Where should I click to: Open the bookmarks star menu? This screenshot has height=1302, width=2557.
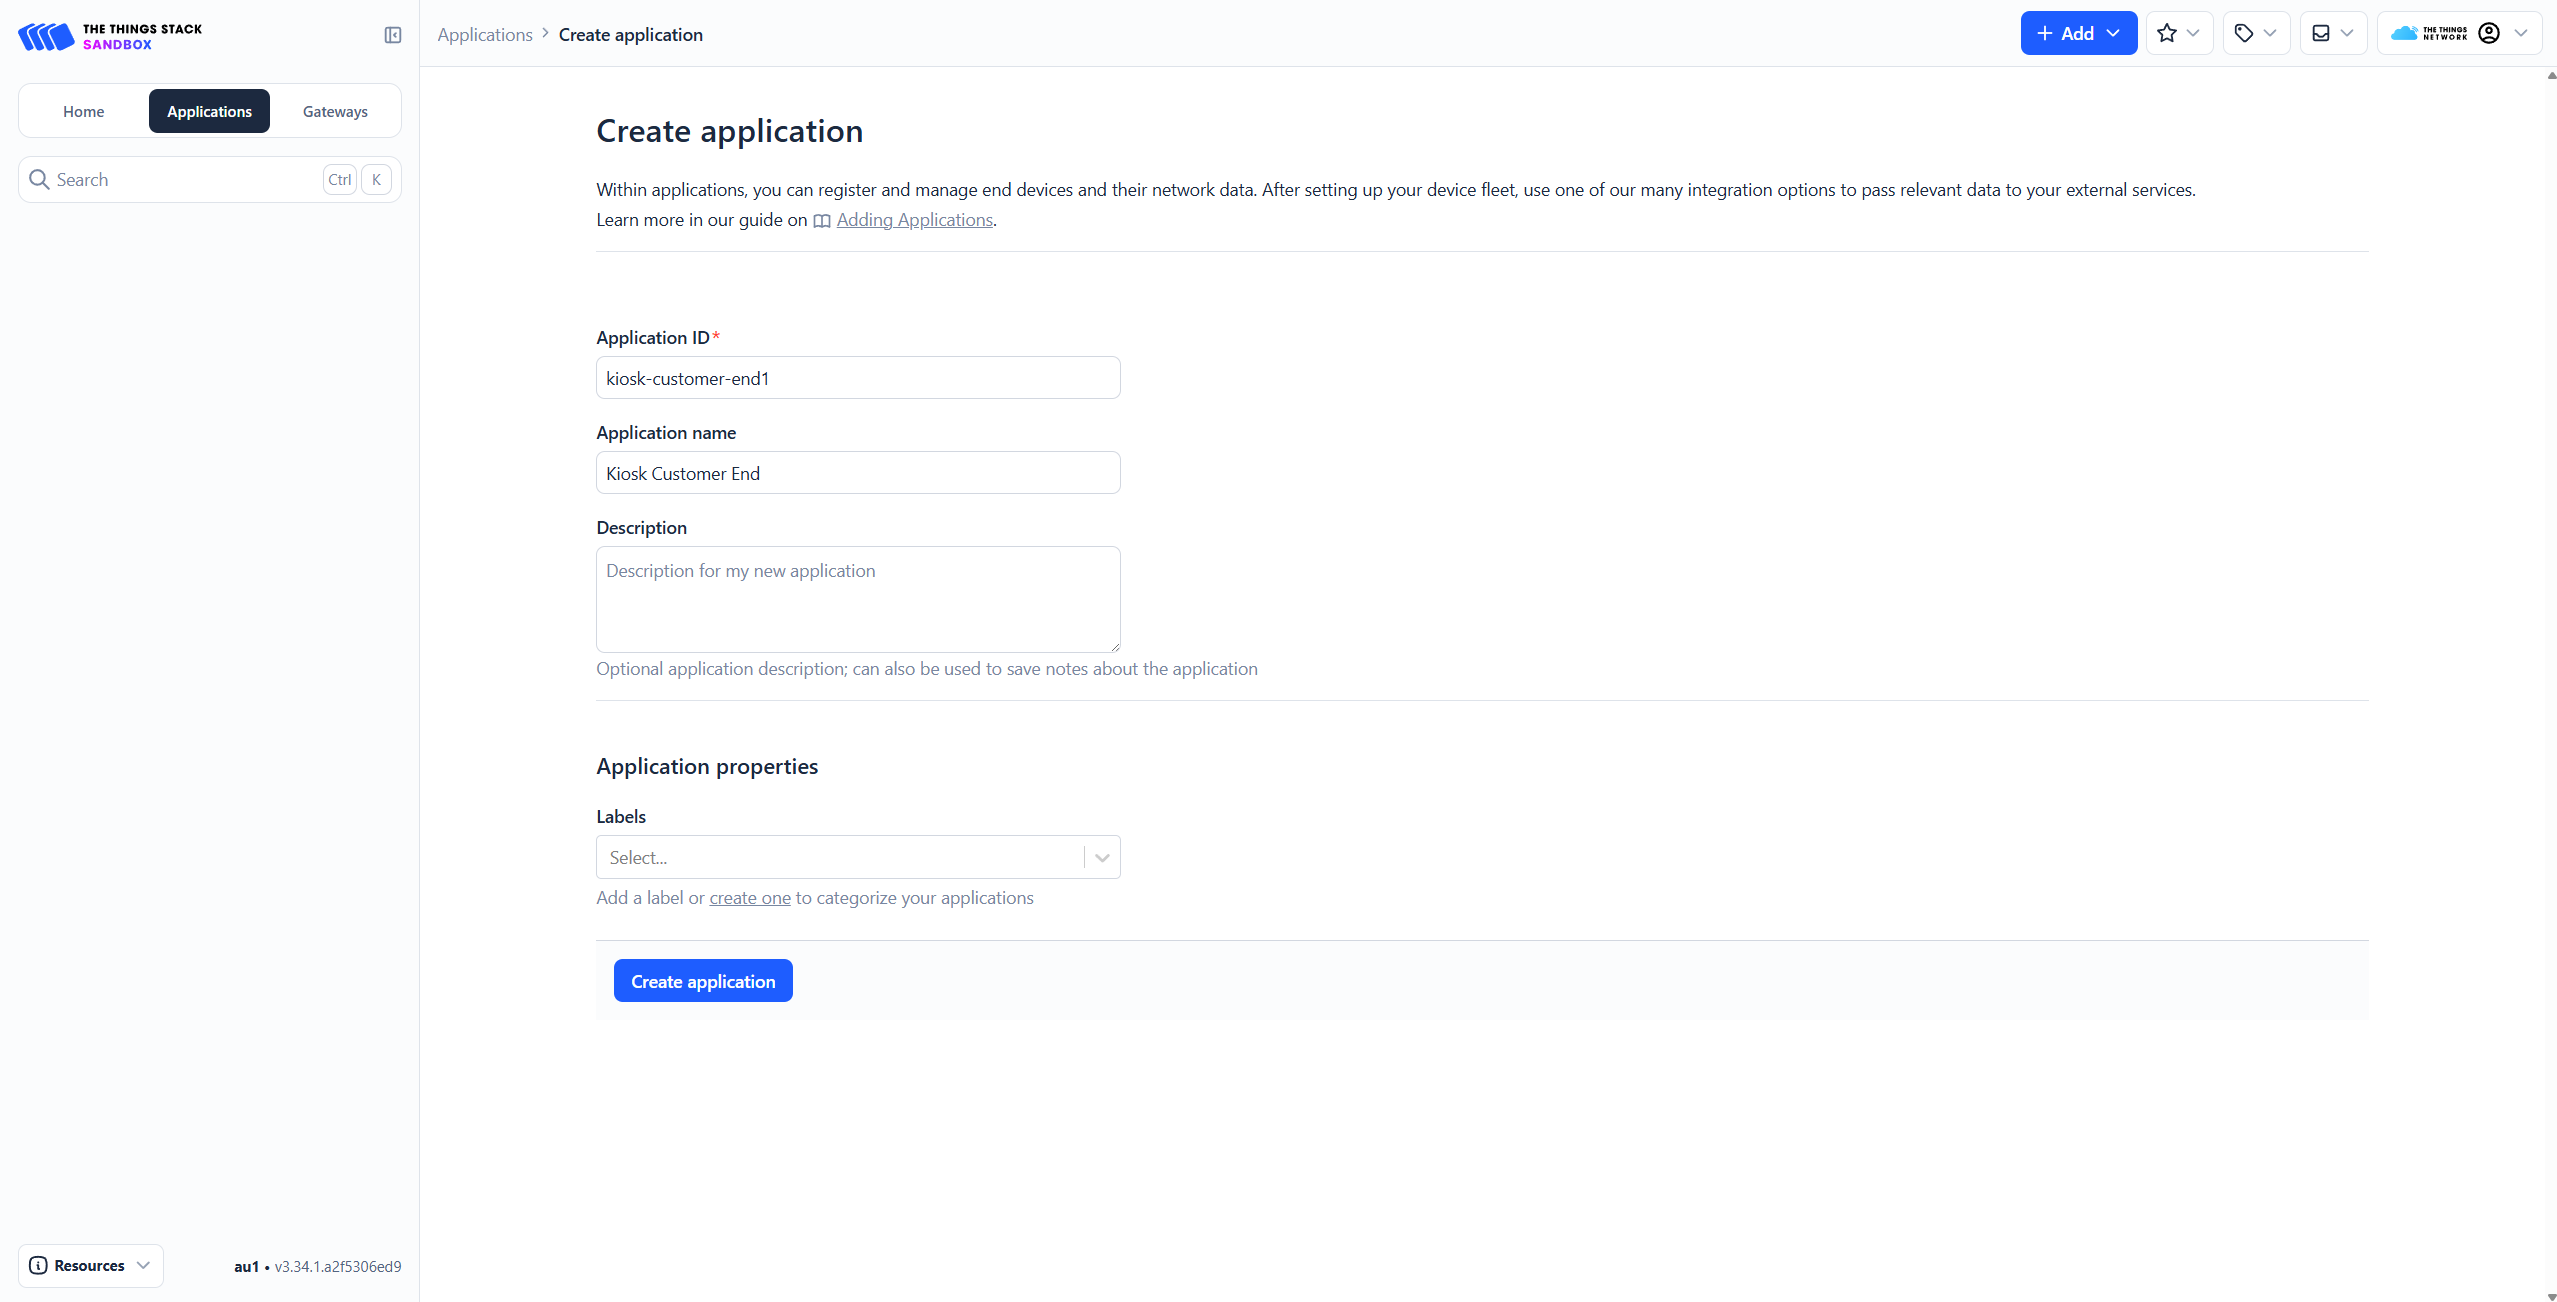click(x=2178, y=33)
